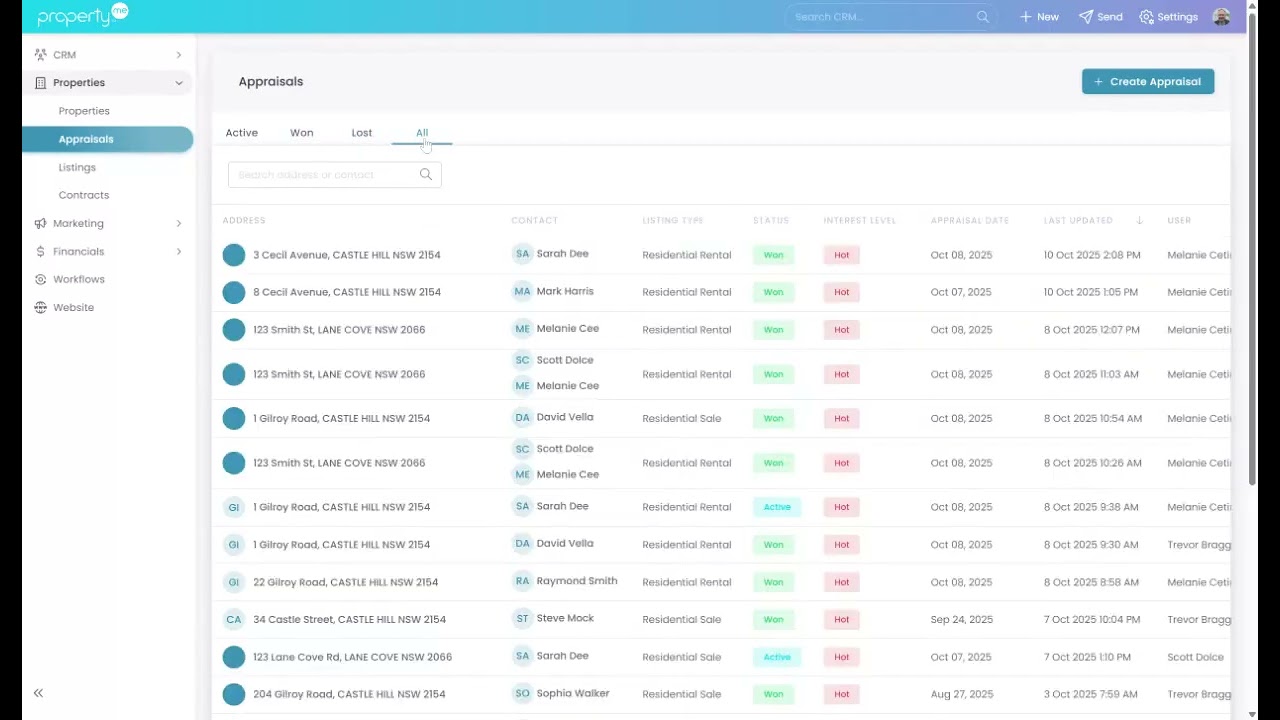Click the ST avatar beside Steve Mock
The image size is (1280, 720).
522,619
